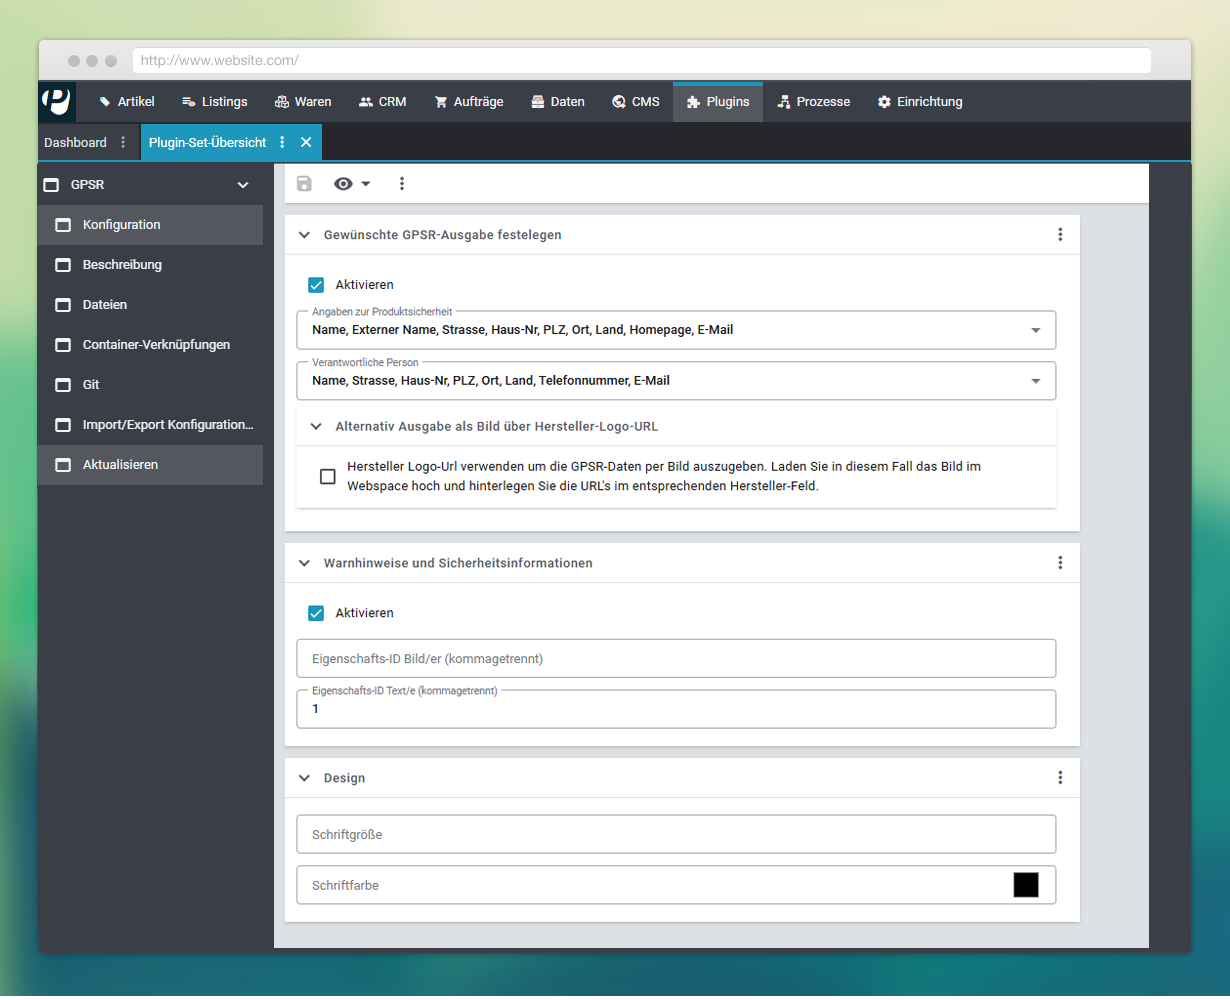
Task: Select Konfiguration in the sidebar
Action: tap(151, 225)
